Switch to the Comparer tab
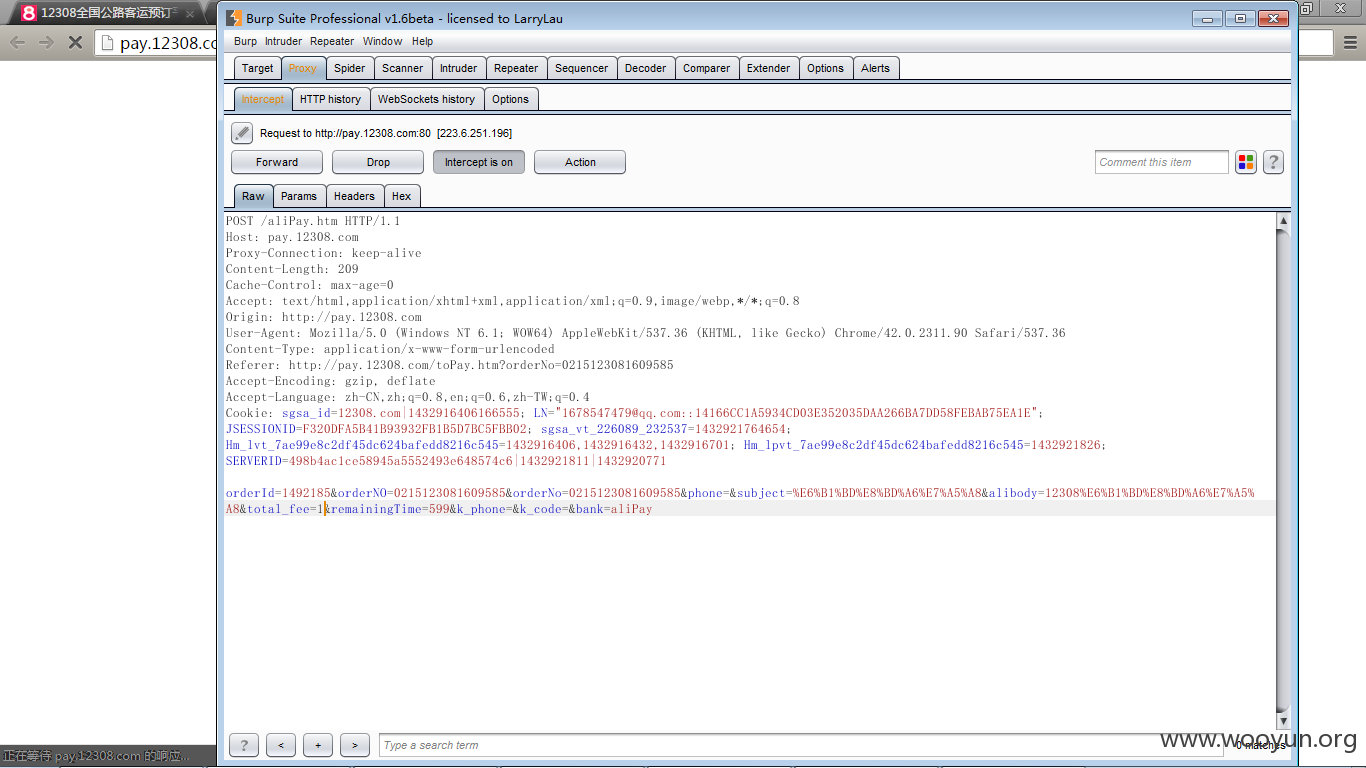This screenshot has height=768, width=1366. [706, 68]
